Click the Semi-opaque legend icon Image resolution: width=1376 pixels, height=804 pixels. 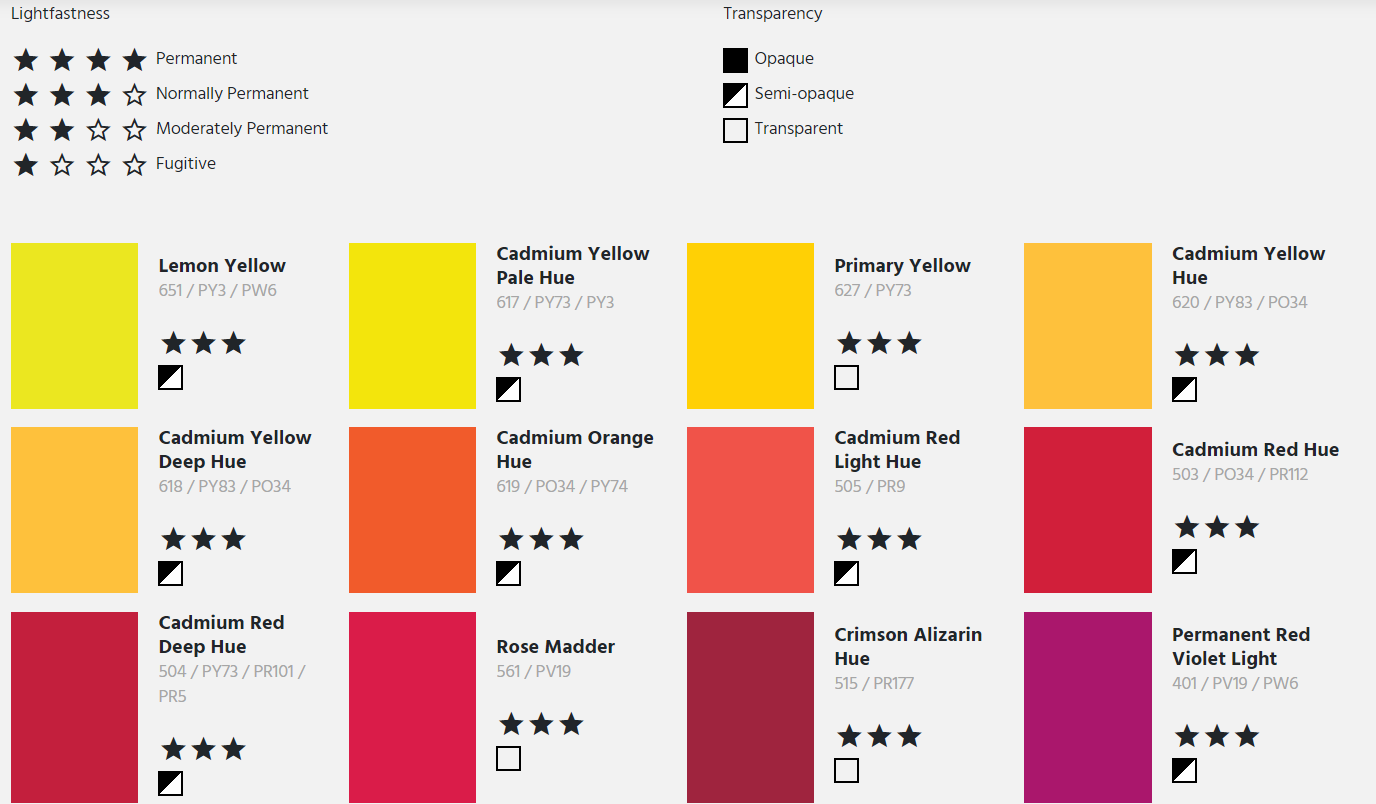[x=735, y=95]
